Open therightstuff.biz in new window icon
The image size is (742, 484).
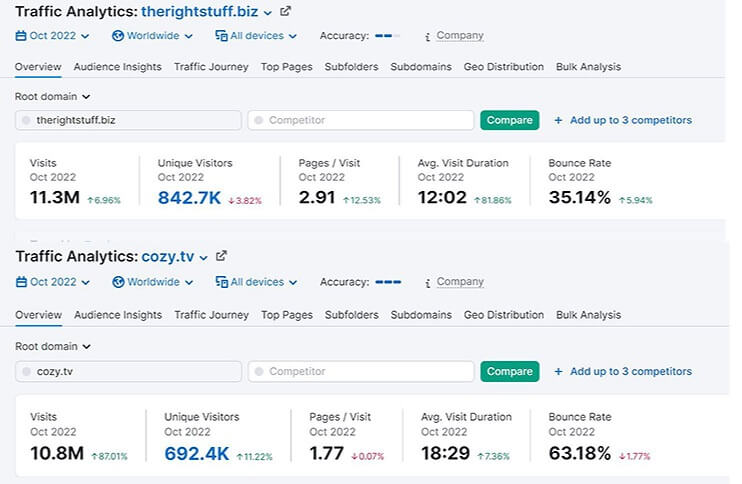click(x=285, y=11)
